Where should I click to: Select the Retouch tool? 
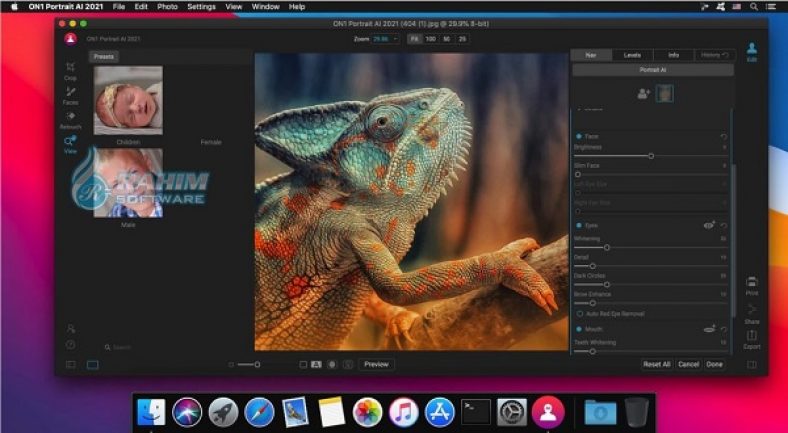(x=70, y=120)
